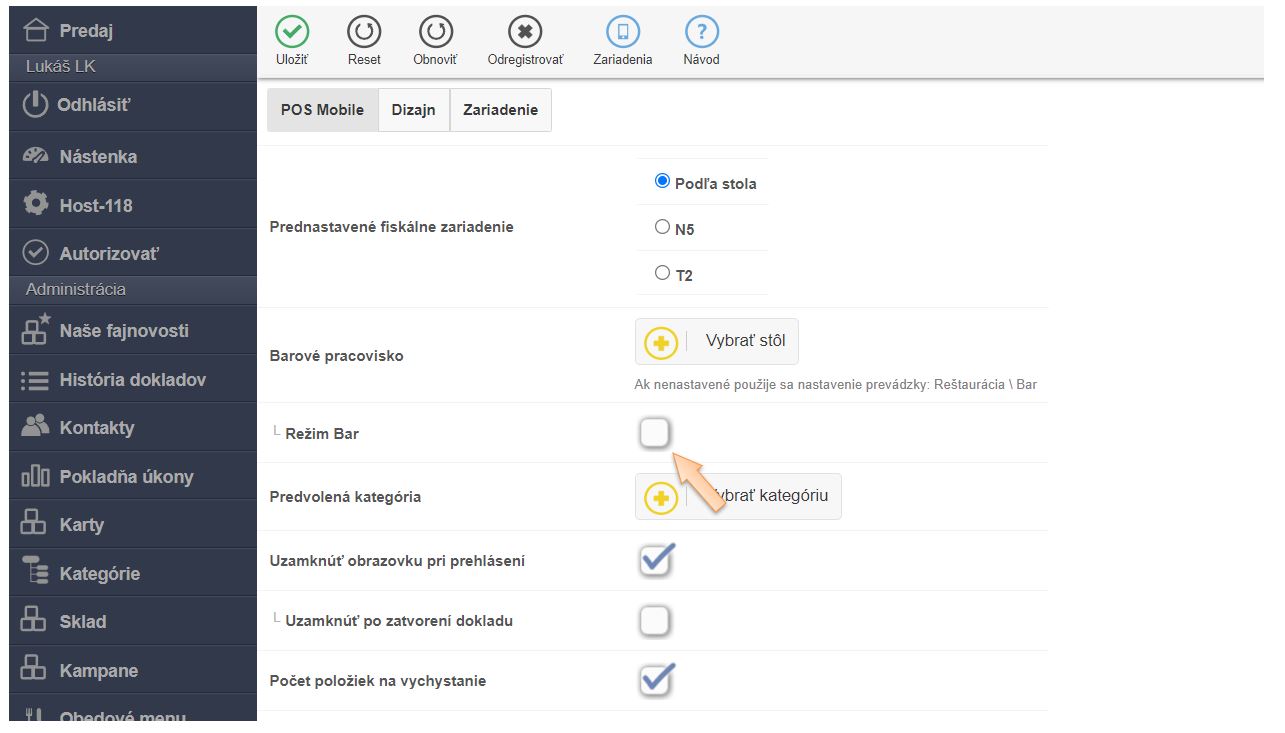Click the Vybrať stôl button
The width and height of the screenshot is (1285, 733).
pyautogui.click(x=717, y=341)
